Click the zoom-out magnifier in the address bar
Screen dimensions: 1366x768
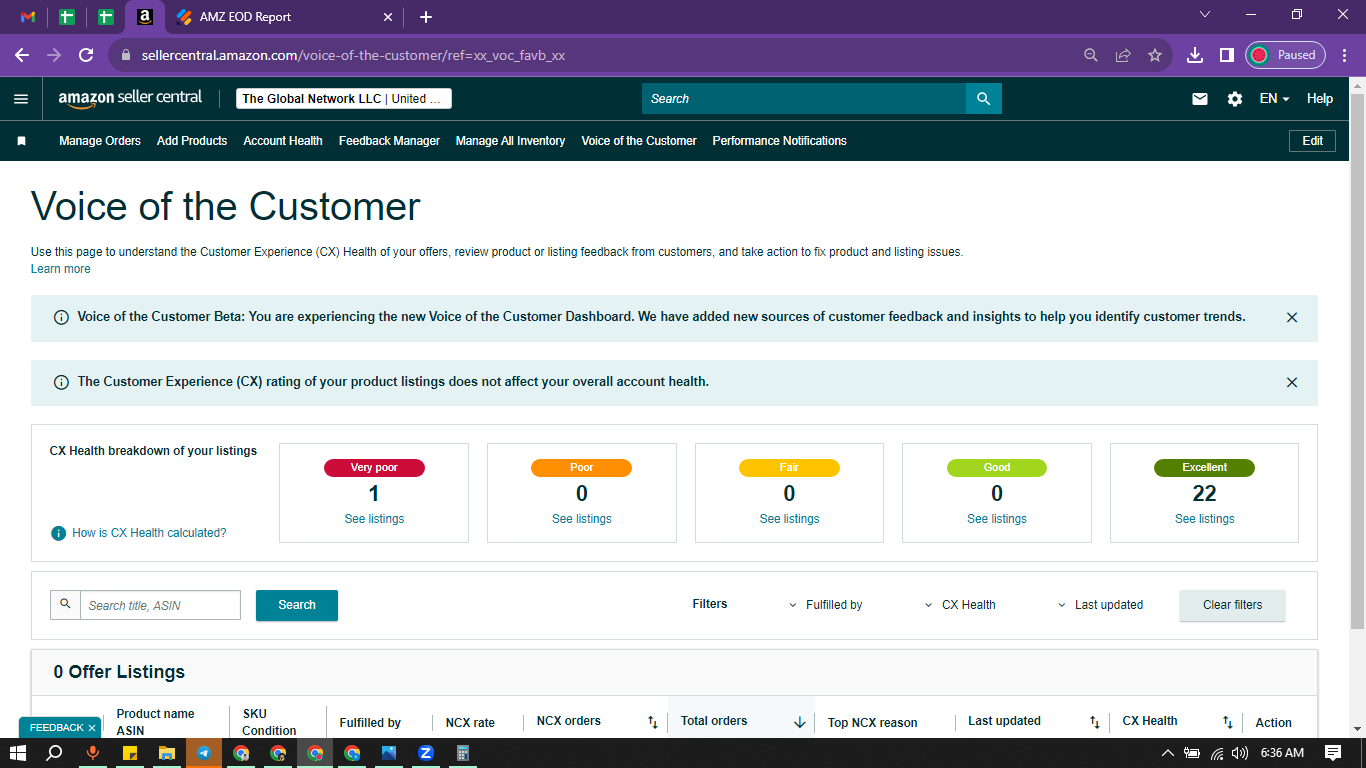click(1091, 55)
